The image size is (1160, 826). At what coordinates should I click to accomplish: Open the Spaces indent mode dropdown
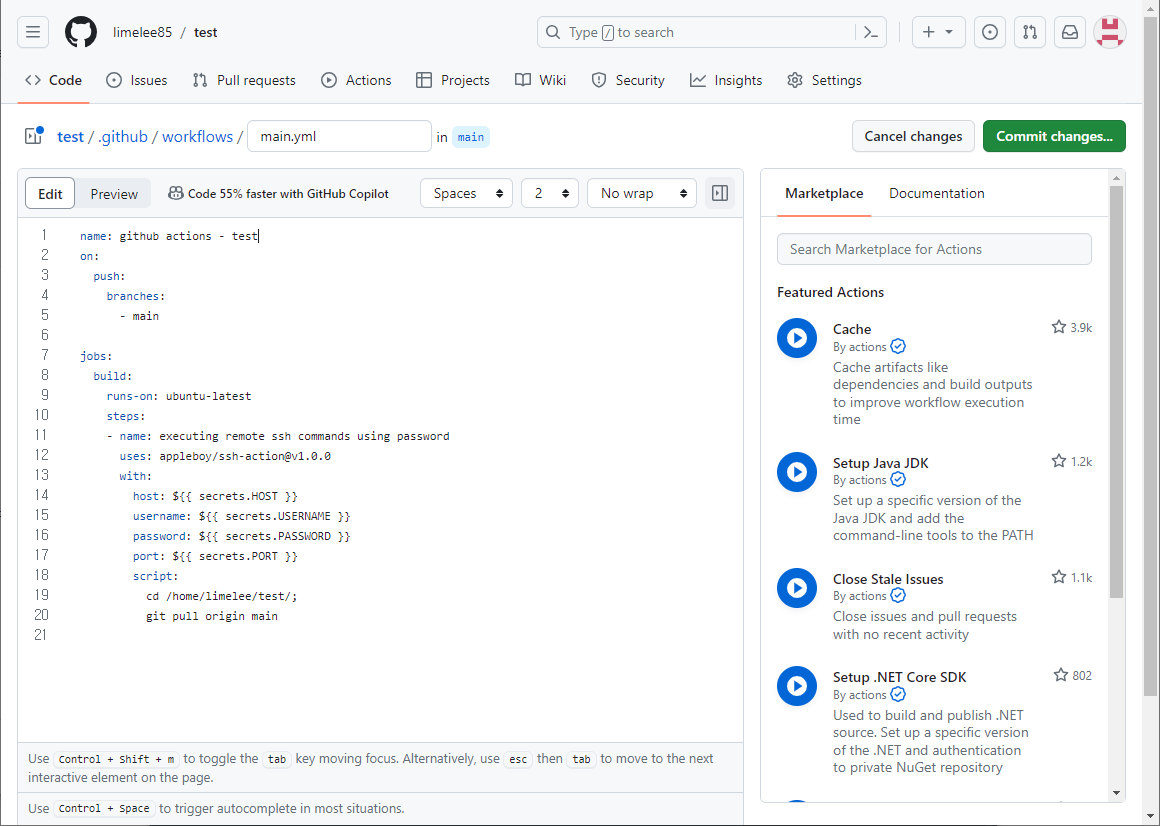(x=466, y=194)
